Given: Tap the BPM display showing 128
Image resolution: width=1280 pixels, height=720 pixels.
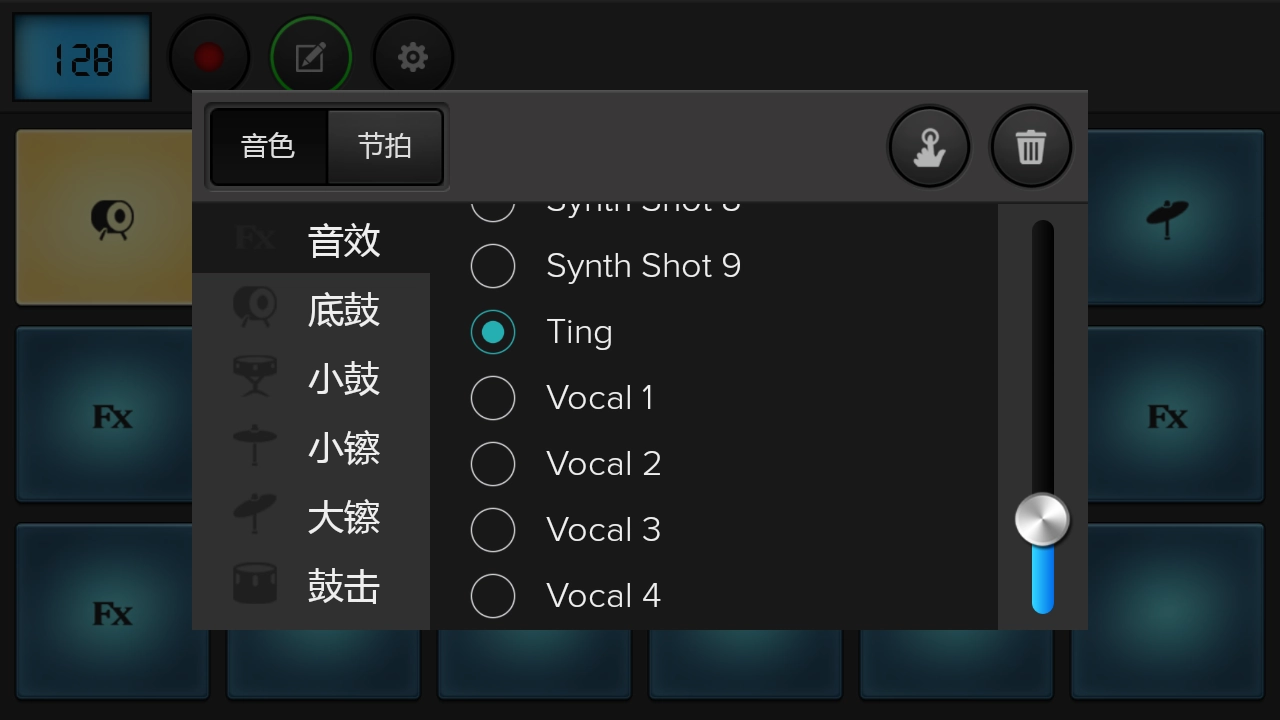Looking at the screenshot, I should click(81, 56).
